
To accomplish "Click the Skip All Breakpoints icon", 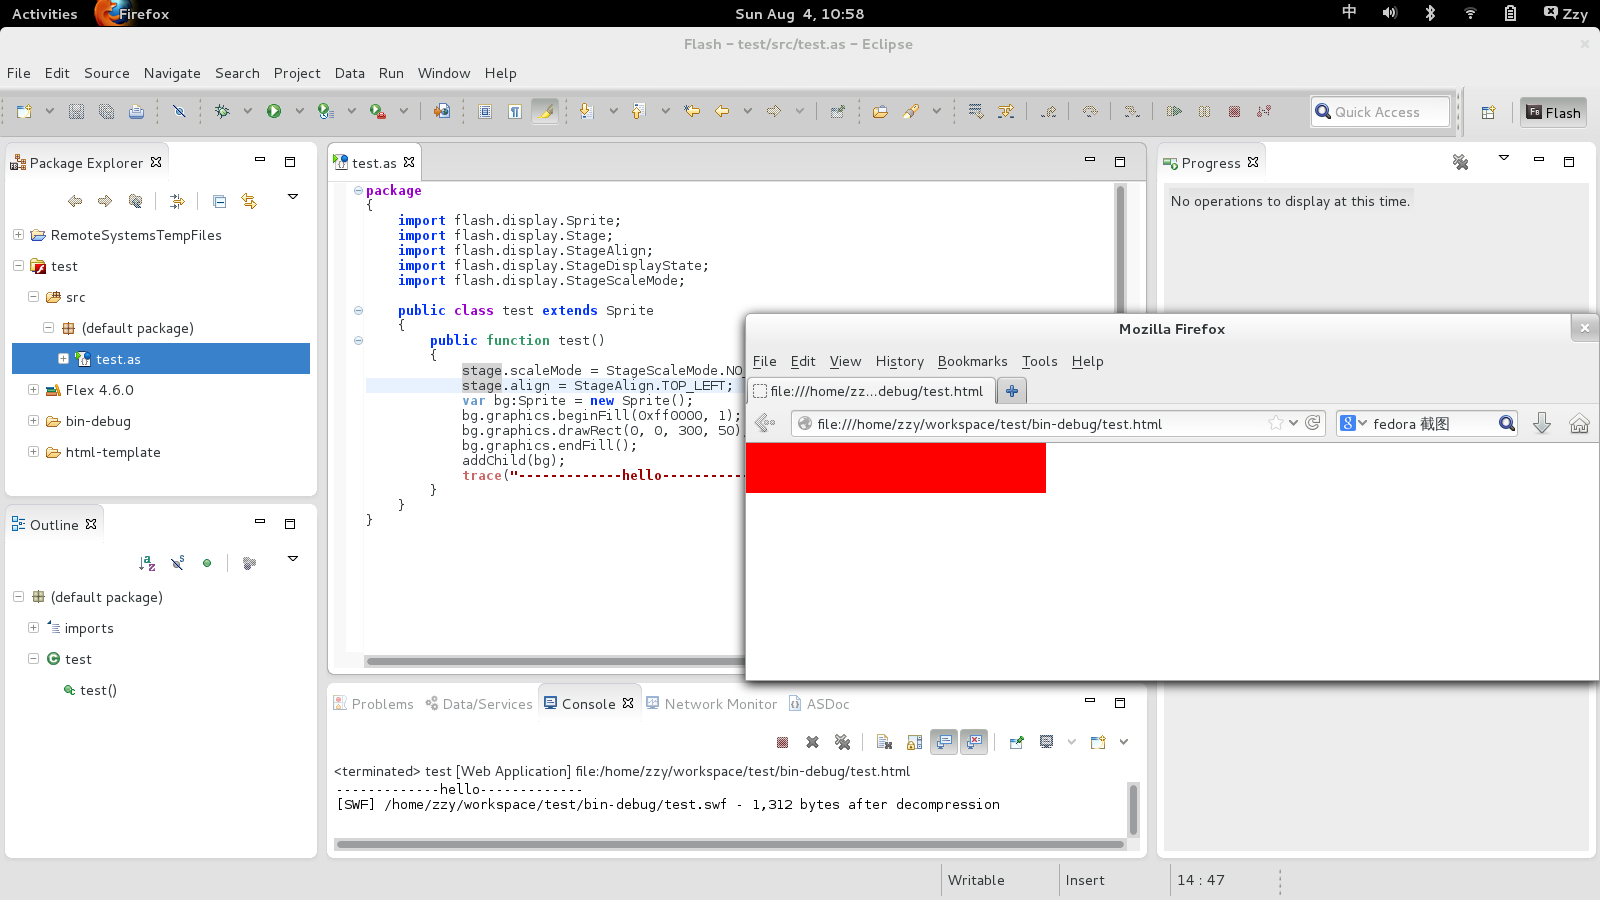I will click(179, 111).
